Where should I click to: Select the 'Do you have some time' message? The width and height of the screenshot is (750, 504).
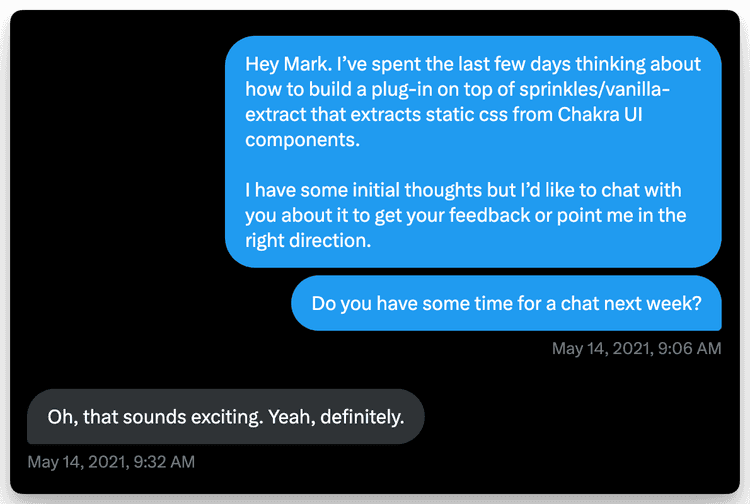coord(506,303)
